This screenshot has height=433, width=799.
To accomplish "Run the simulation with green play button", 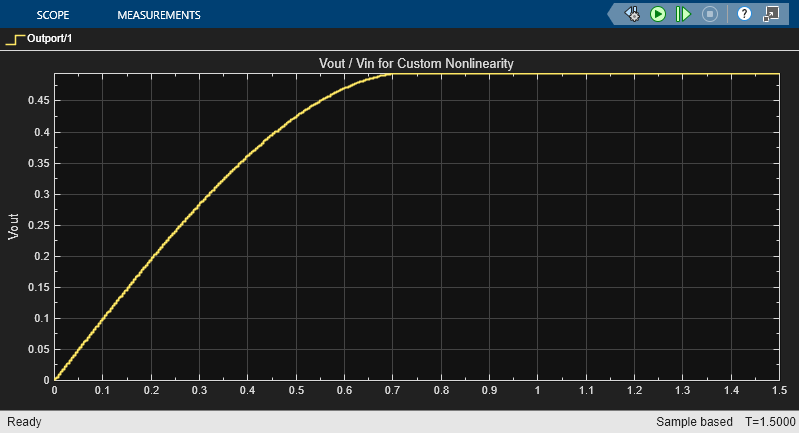I will 658,14.
